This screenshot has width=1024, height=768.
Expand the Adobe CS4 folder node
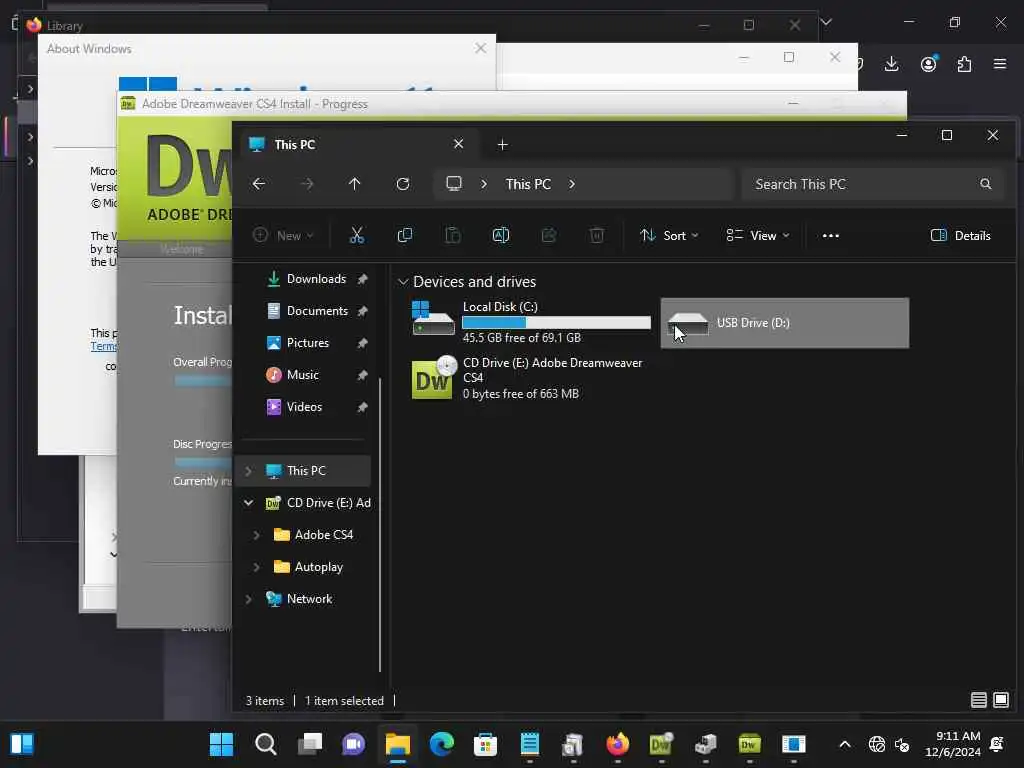[x=256, y=535]
